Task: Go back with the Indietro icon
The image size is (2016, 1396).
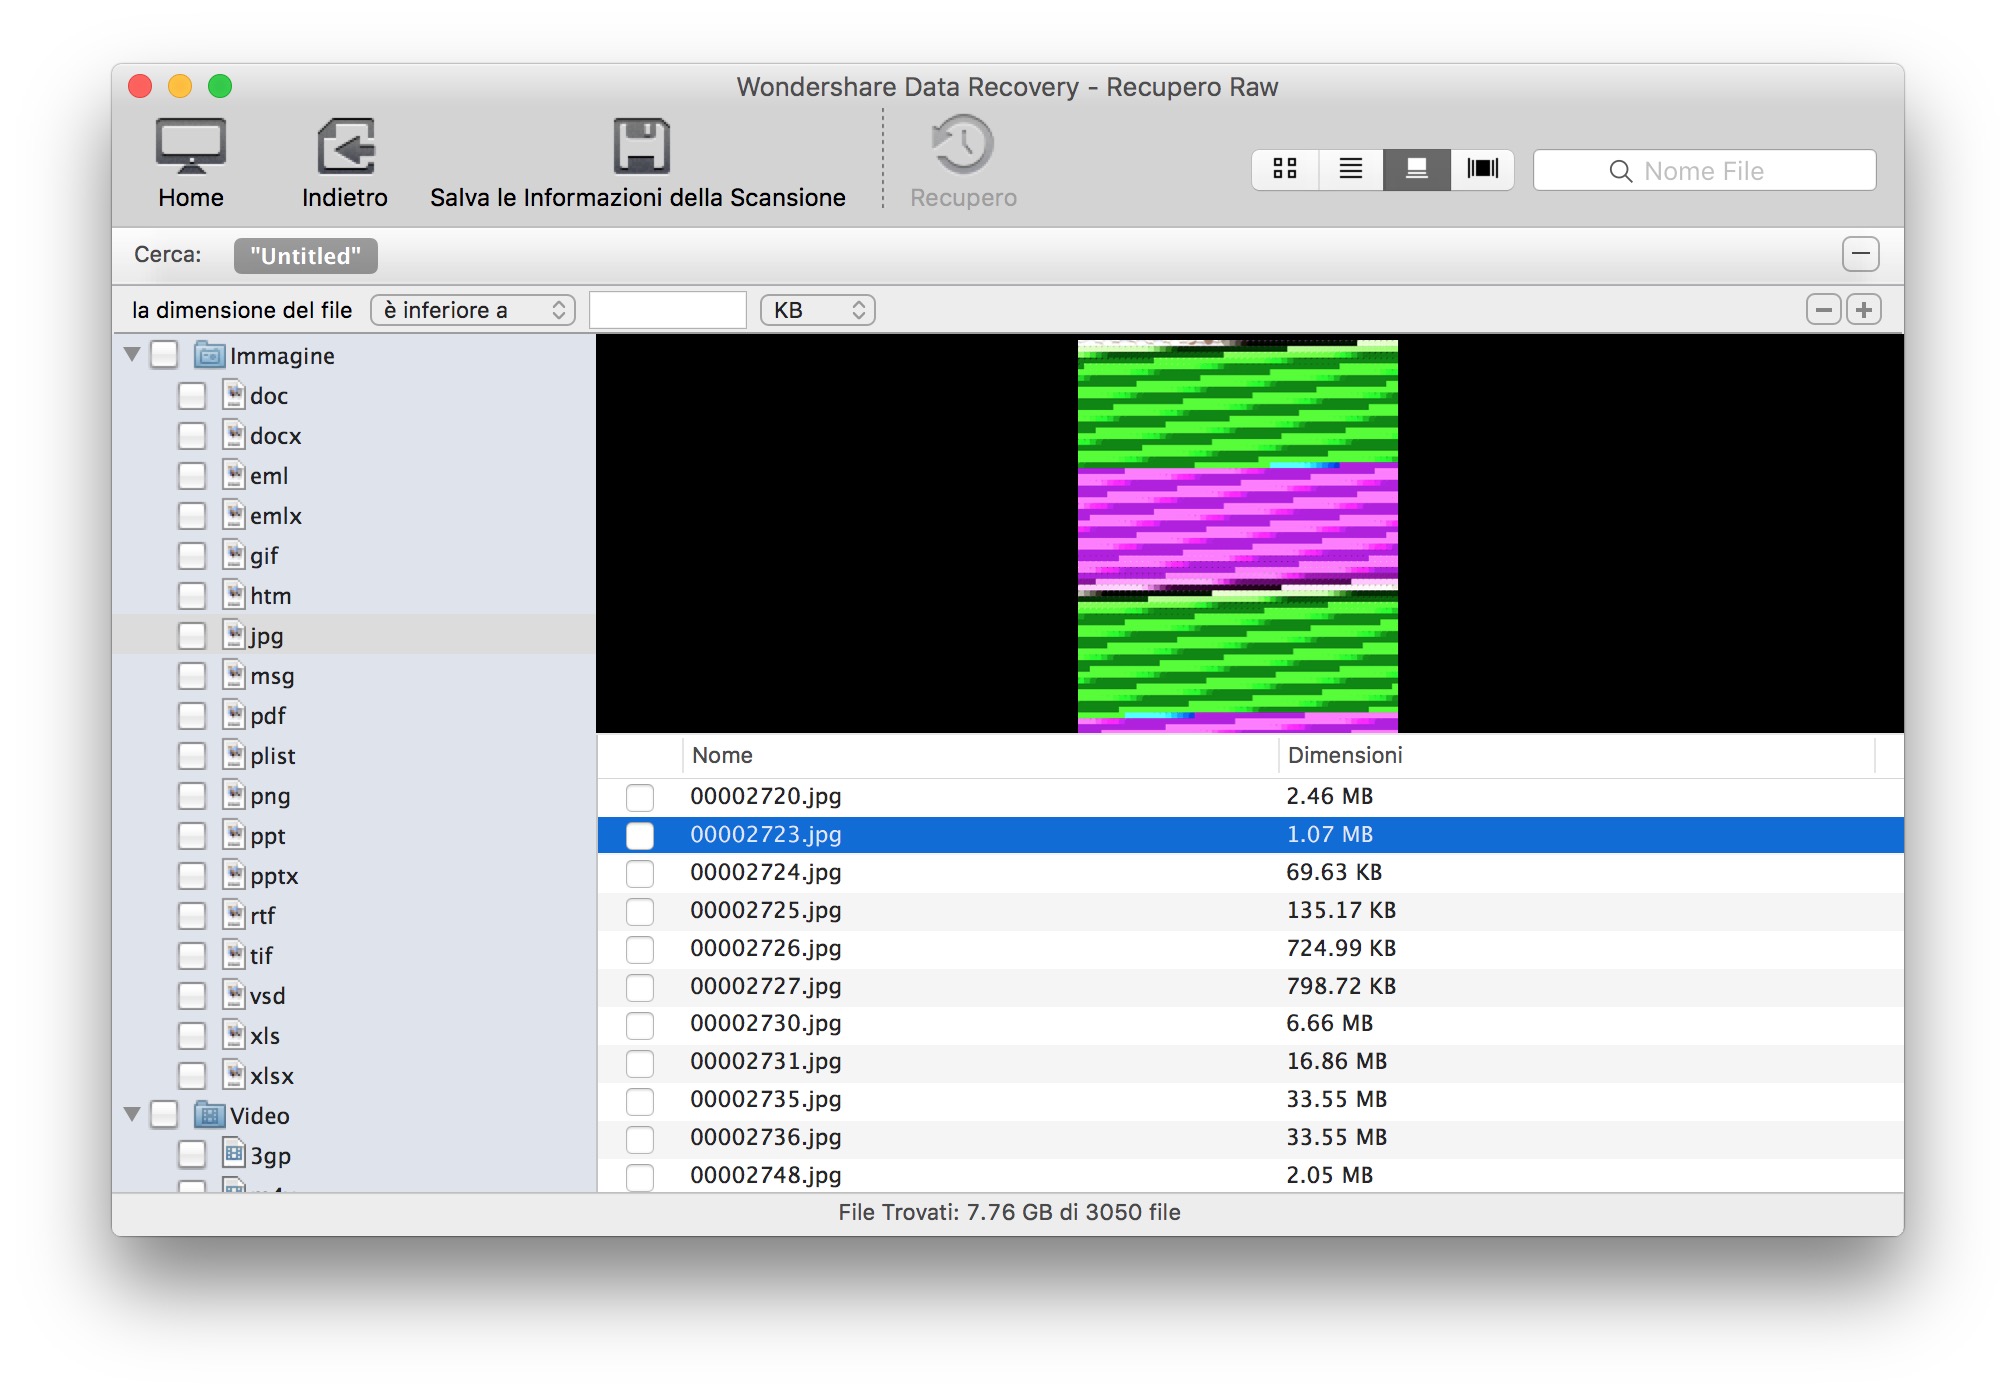Action: point(345,146)
